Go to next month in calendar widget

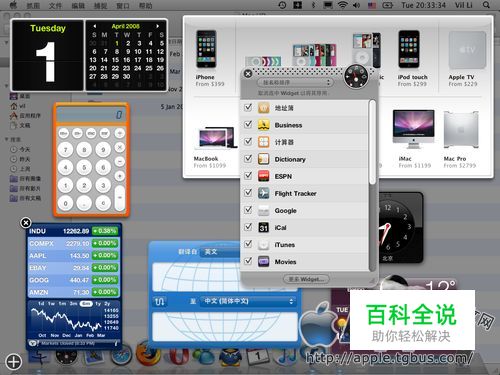(x=157, y=26)
